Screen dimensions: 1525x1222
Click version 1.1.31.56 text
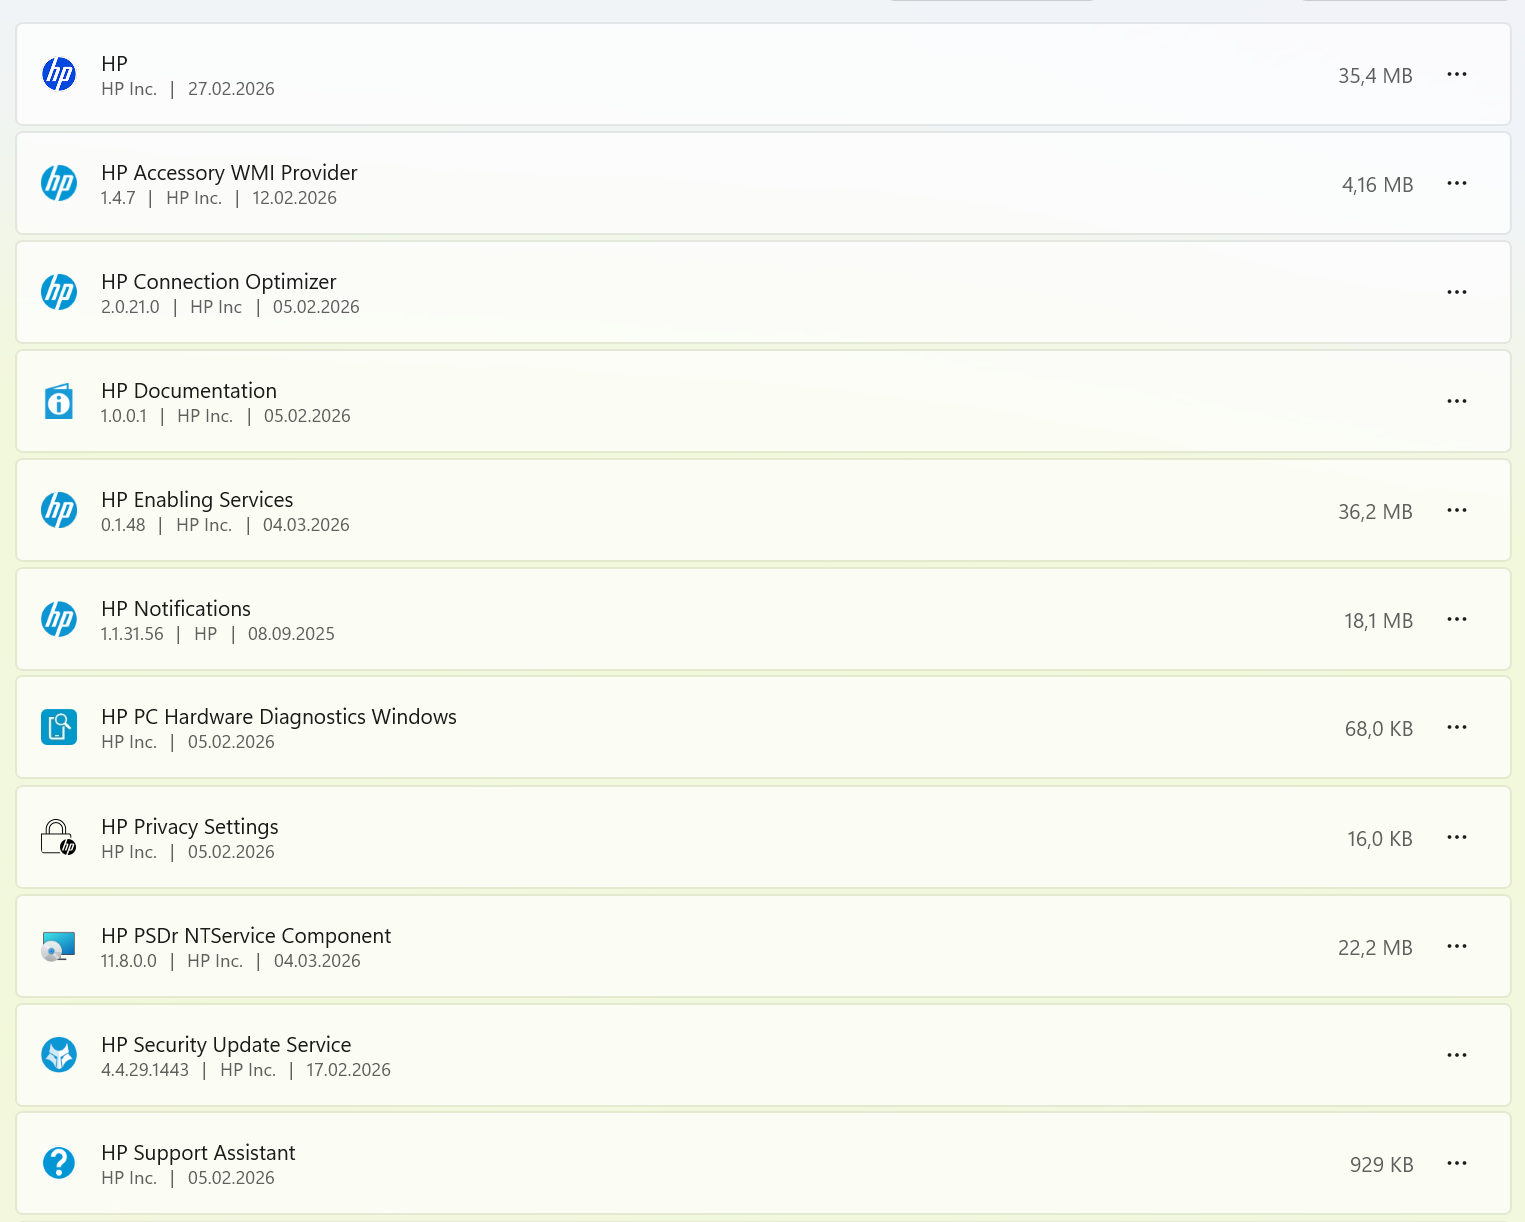pyautogui.click(x=132, y=634)
